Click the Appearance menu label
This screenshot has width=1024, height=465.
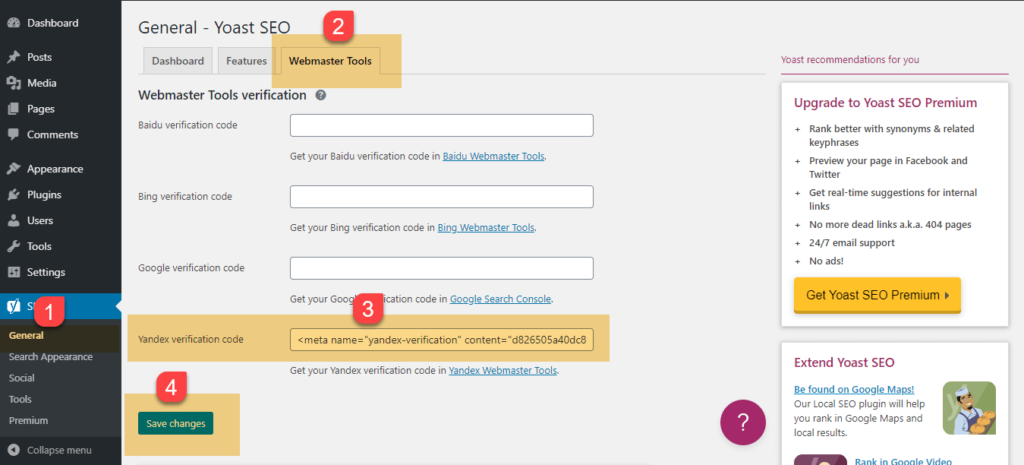[x=55, y=169]
